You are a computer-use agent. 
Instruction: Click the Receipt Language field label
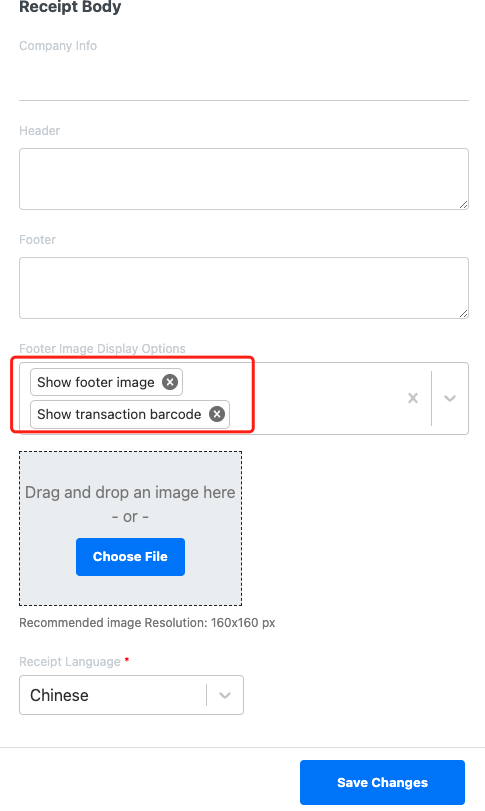[70, 662]
